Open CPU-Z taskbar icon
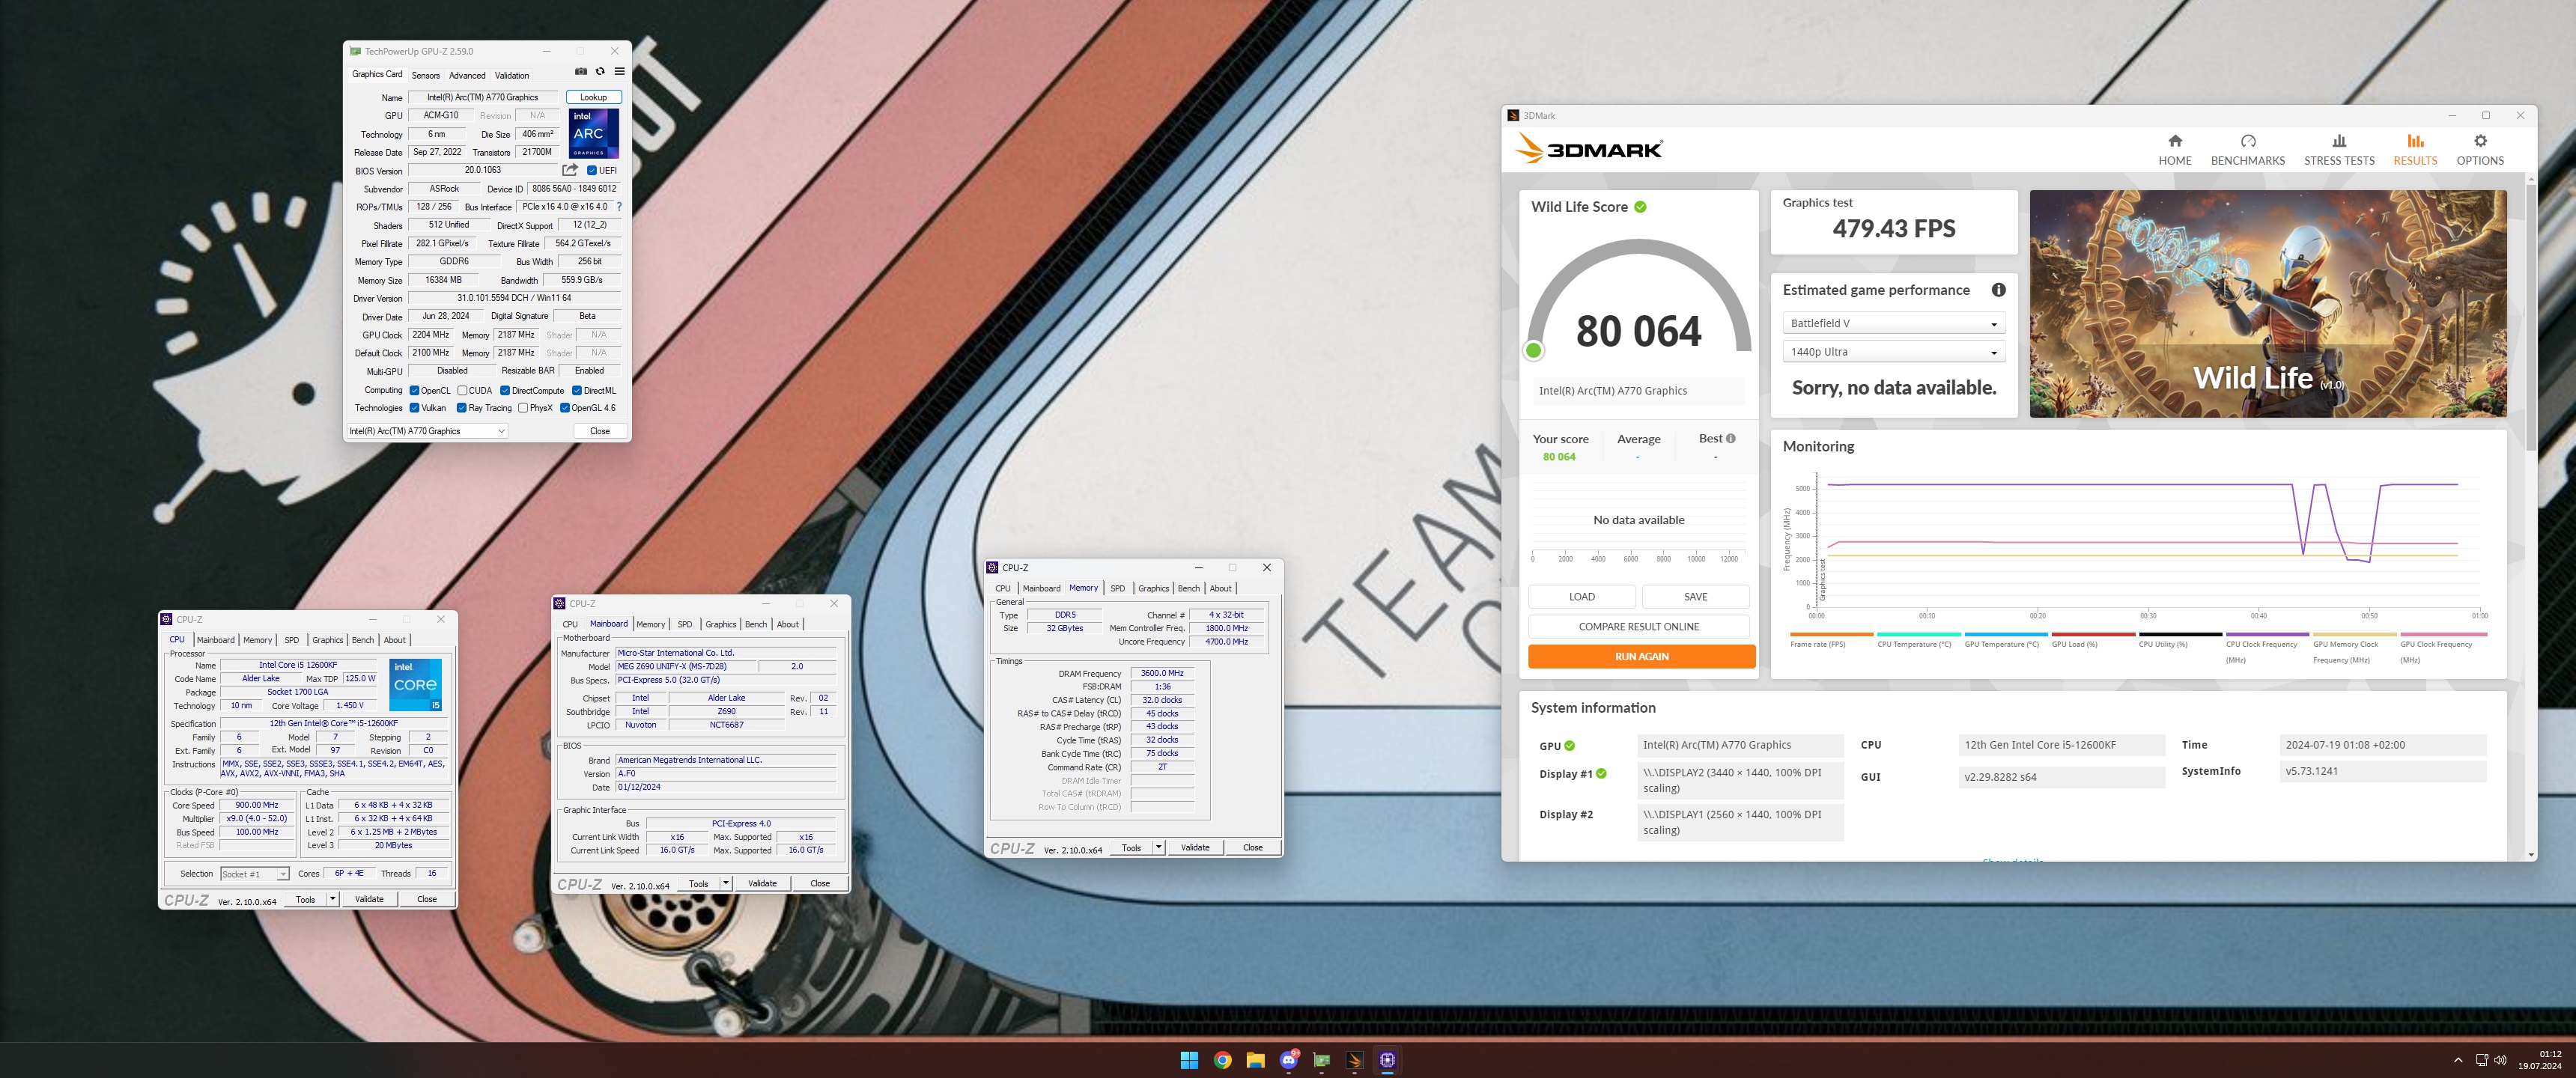The height and width of the screenshot is (1078, 2576). pos(1387,1060)
